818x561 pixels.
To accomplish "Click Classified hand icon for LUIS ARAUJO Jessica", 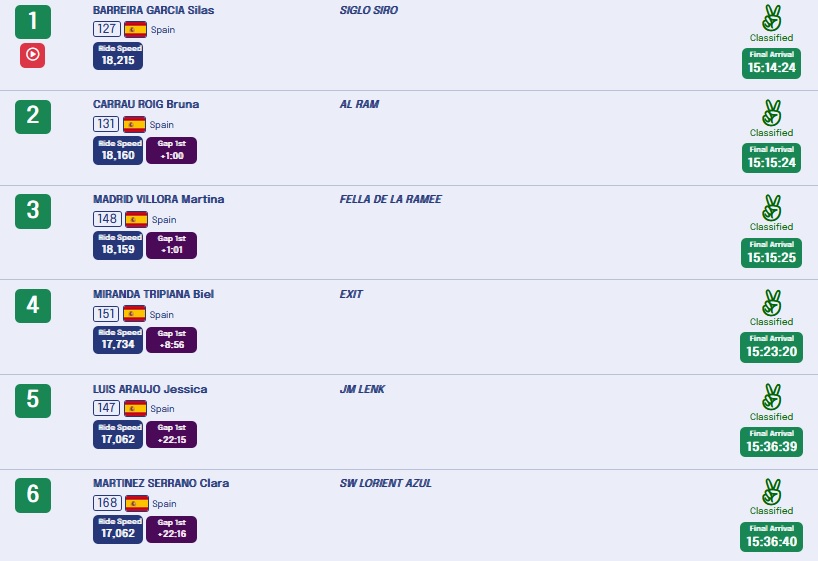I will pos(771,396).
